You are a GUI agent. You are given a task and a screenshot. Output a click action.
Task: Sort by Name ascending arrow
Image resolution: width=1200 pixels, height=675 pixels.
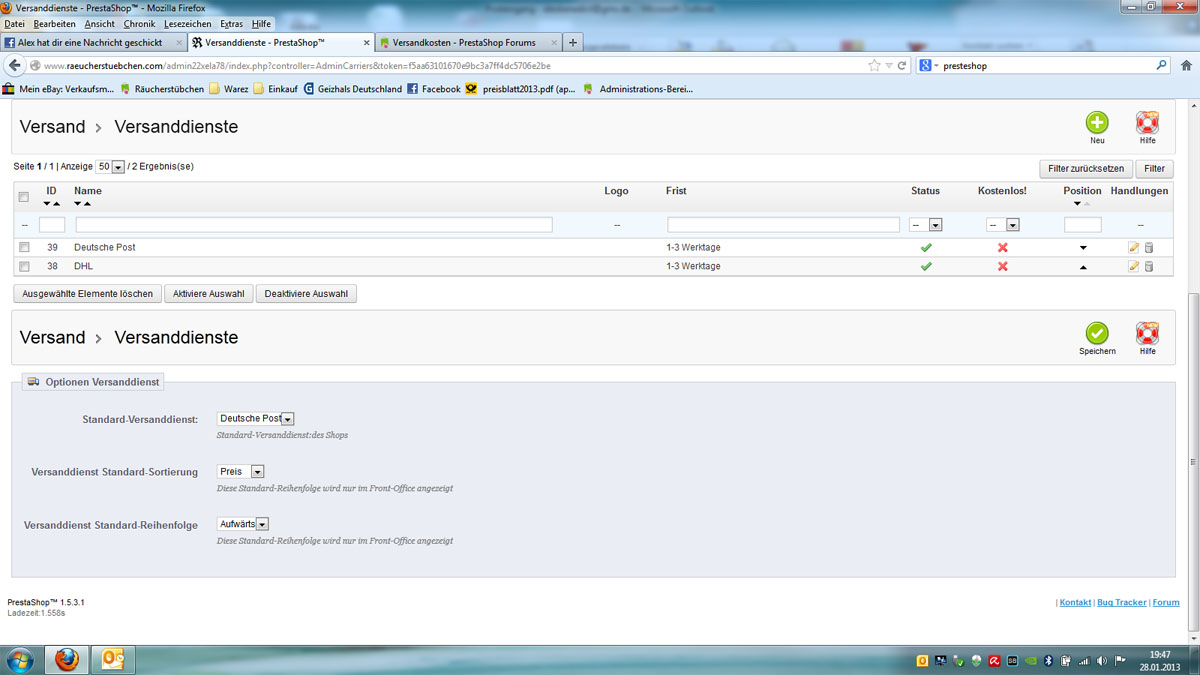tap(88, 204)
